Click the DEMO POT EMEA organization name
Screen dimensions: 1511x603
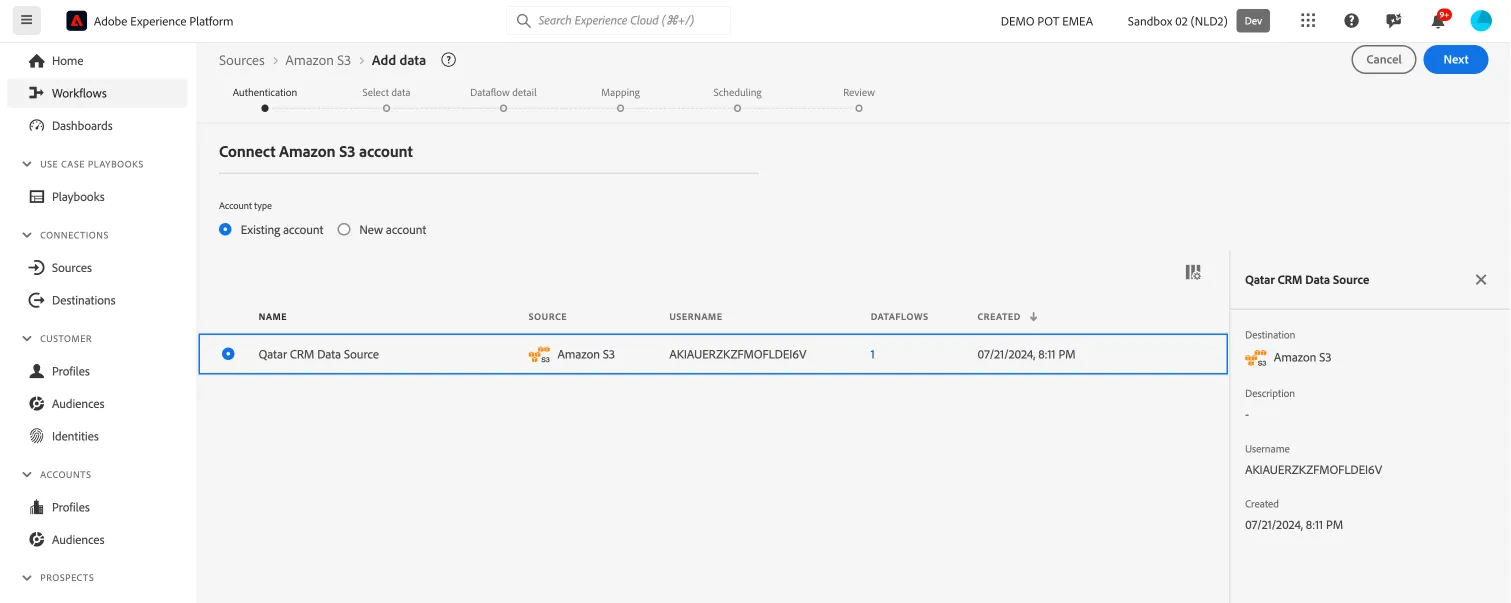(x=1047, y=21)
